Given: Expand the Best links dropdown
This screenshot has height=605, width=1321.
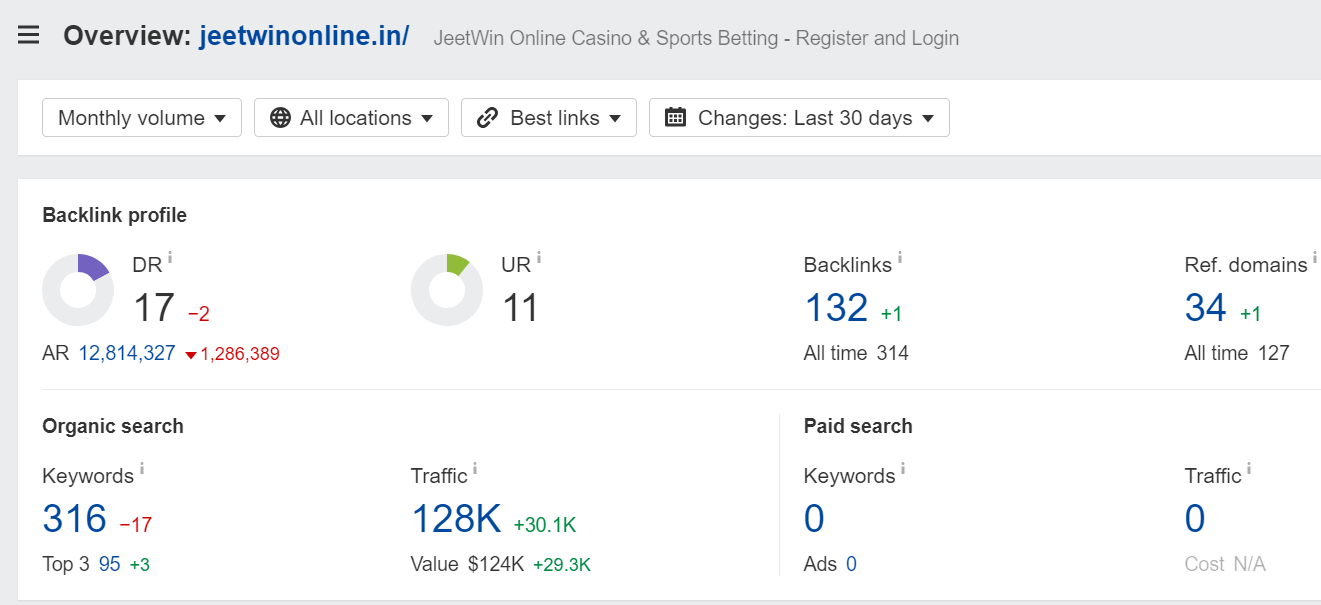Looking at the screenshot, I should [x=549, y=118].
